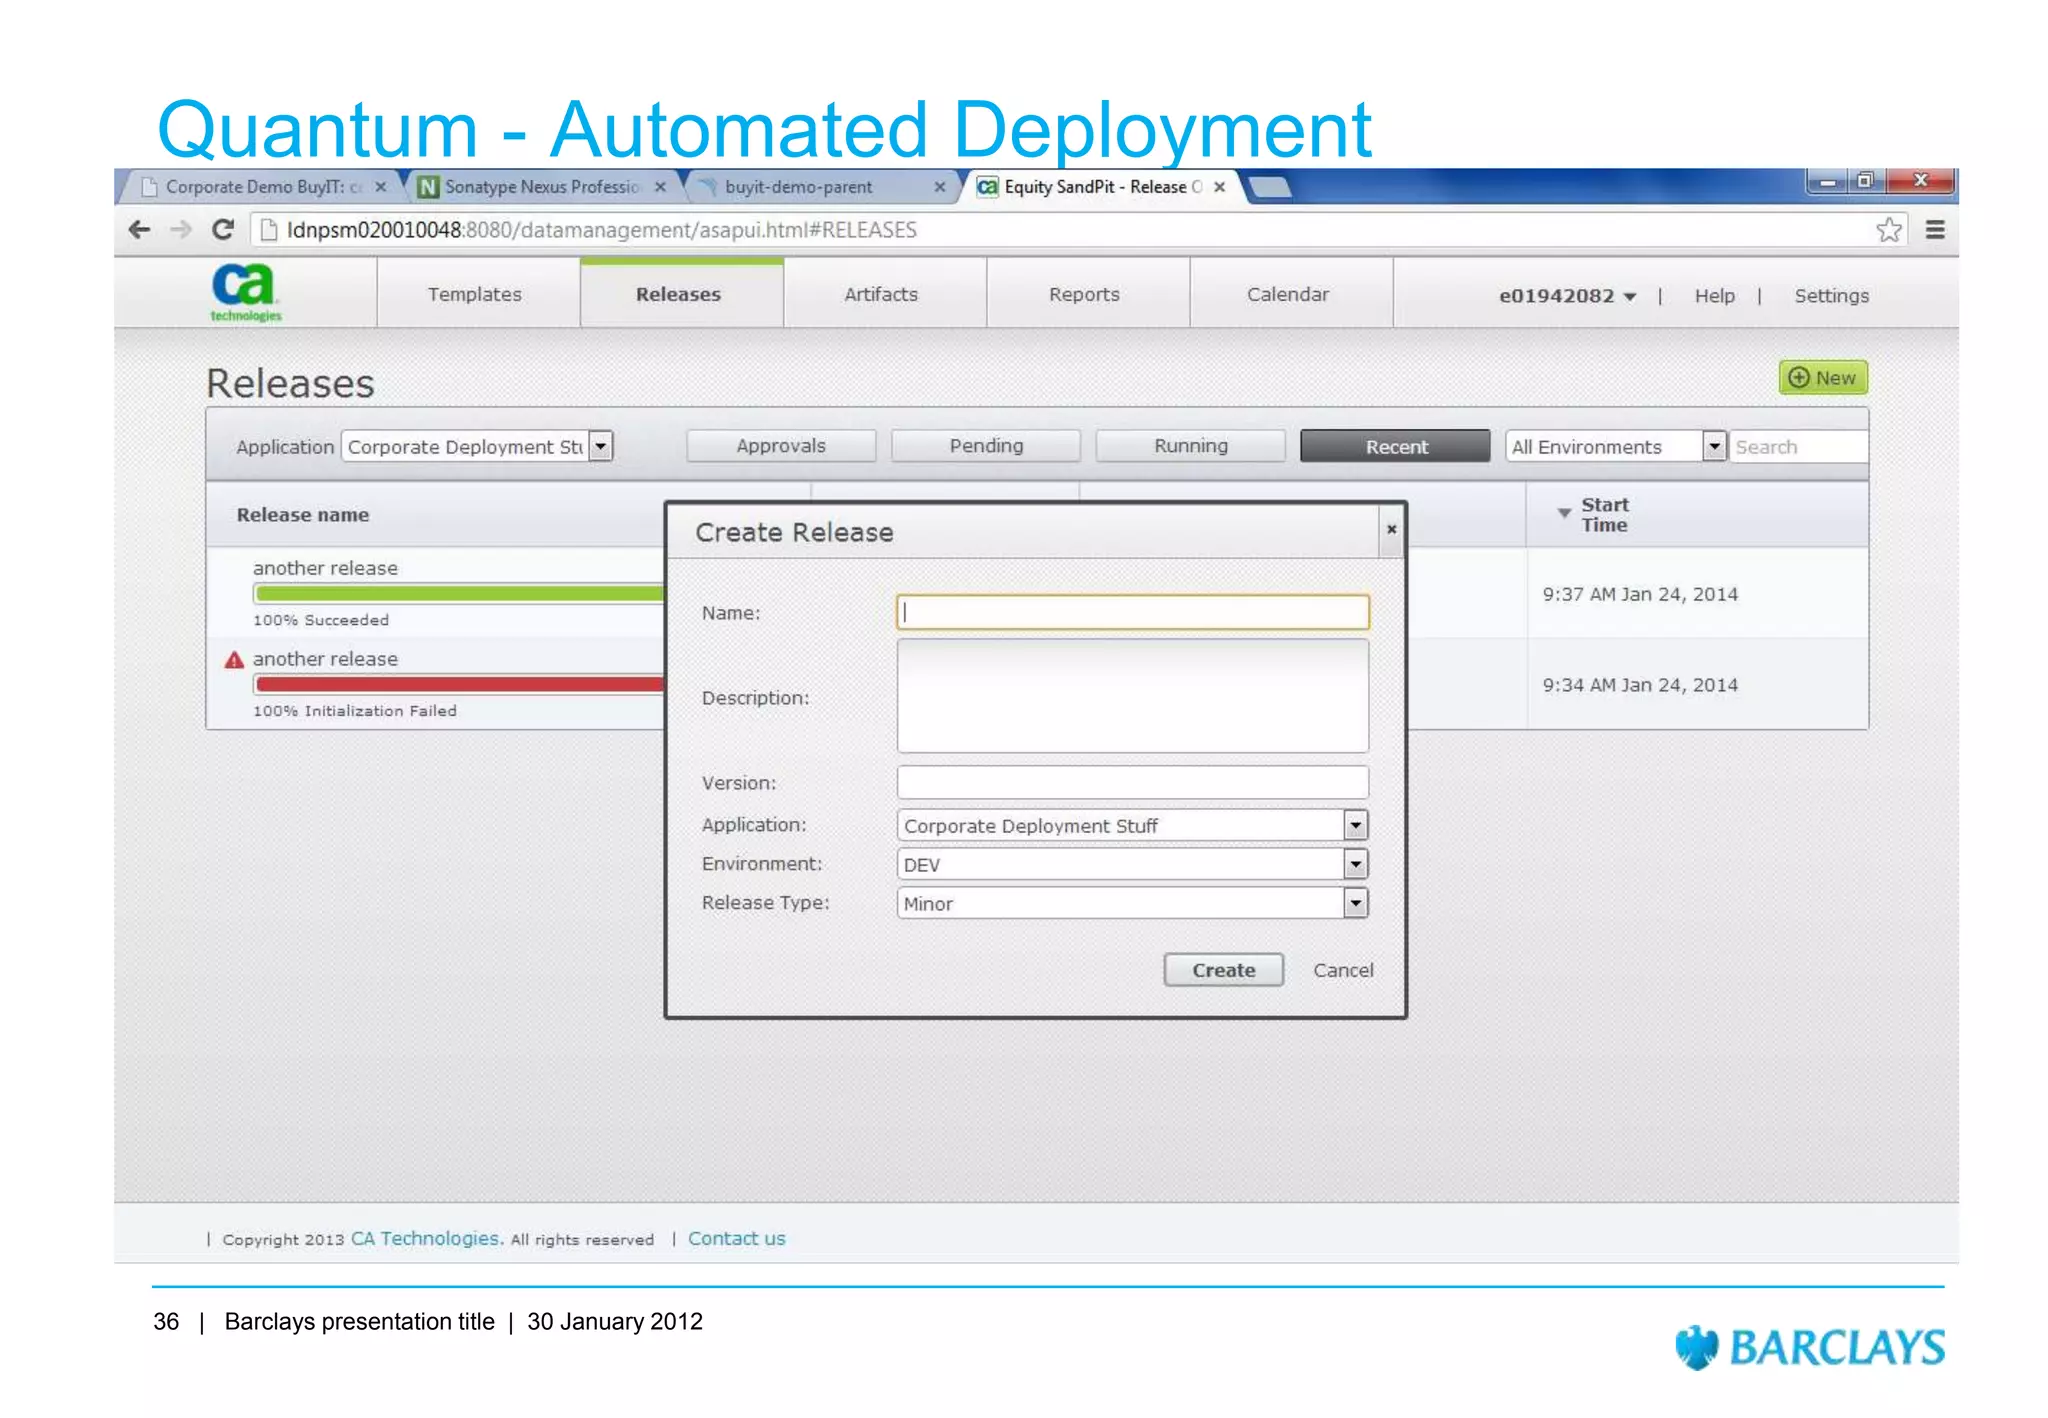This screenshot has height=1418, width=2048.
Task: Close the Sonatype Nexus tab
Action: point(660,187)
